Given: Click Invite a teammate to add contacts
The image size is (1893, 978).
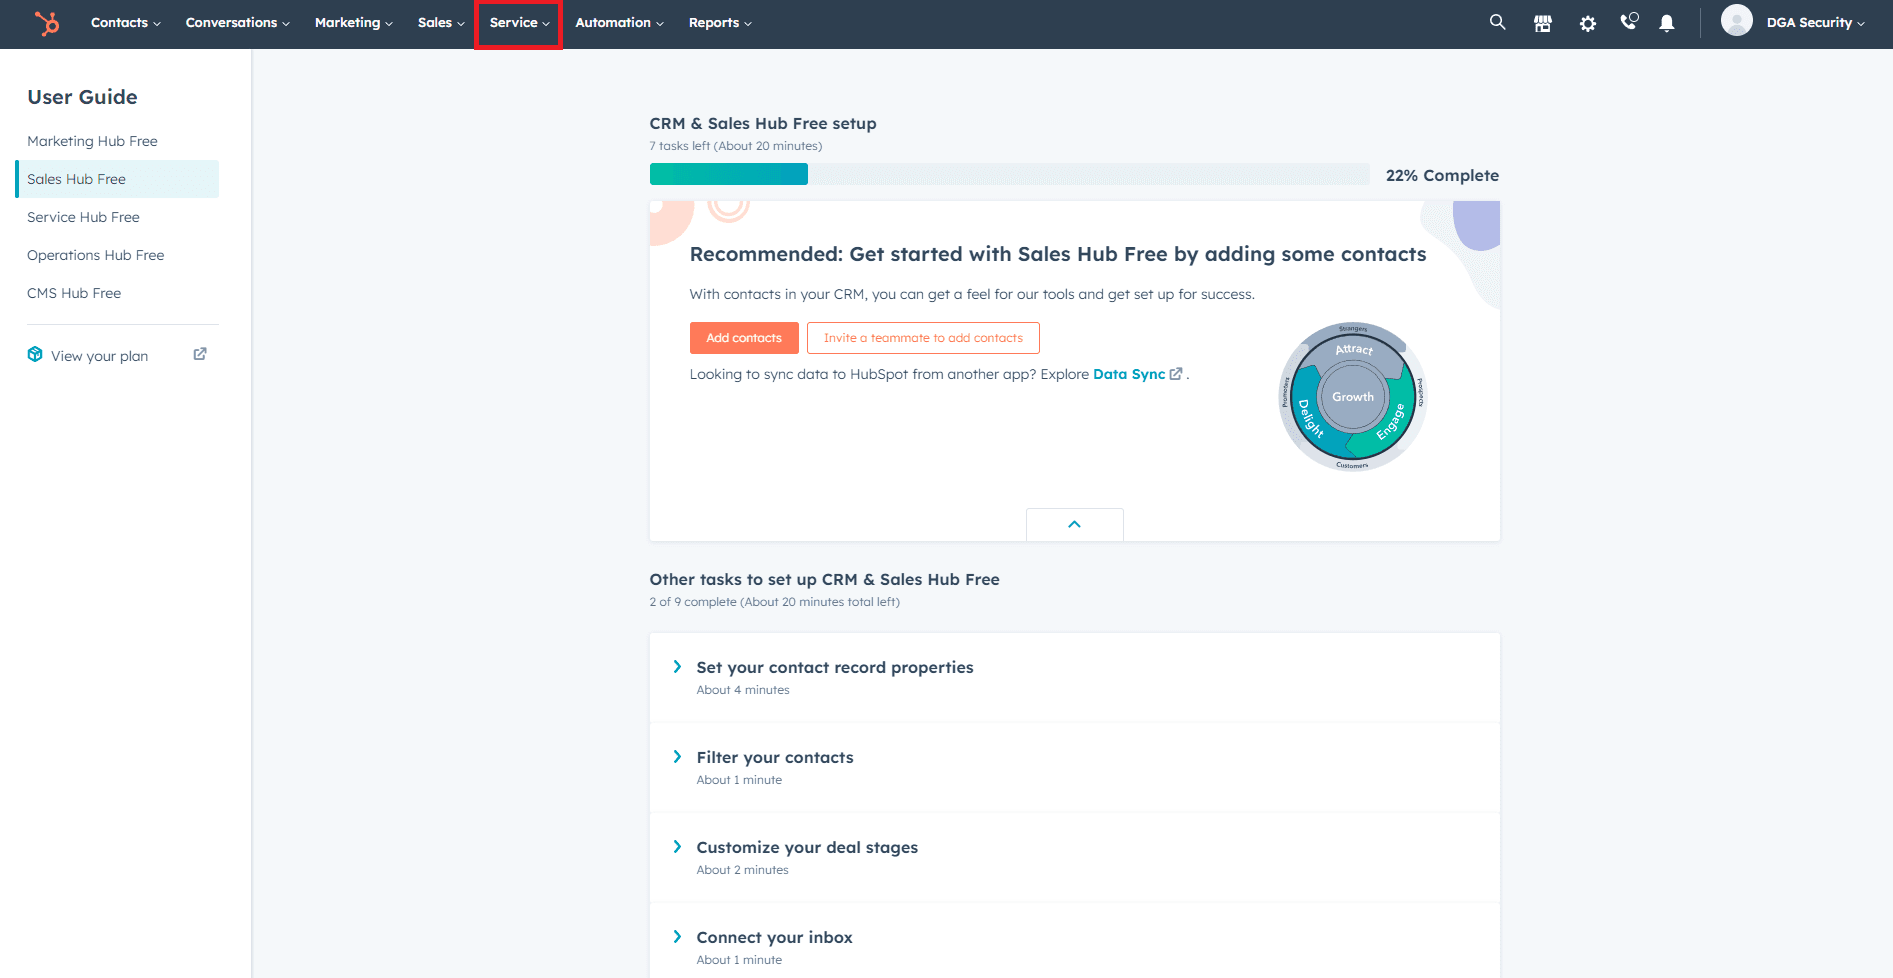Looking at the screenshot, I should click(x=923, y=338).
